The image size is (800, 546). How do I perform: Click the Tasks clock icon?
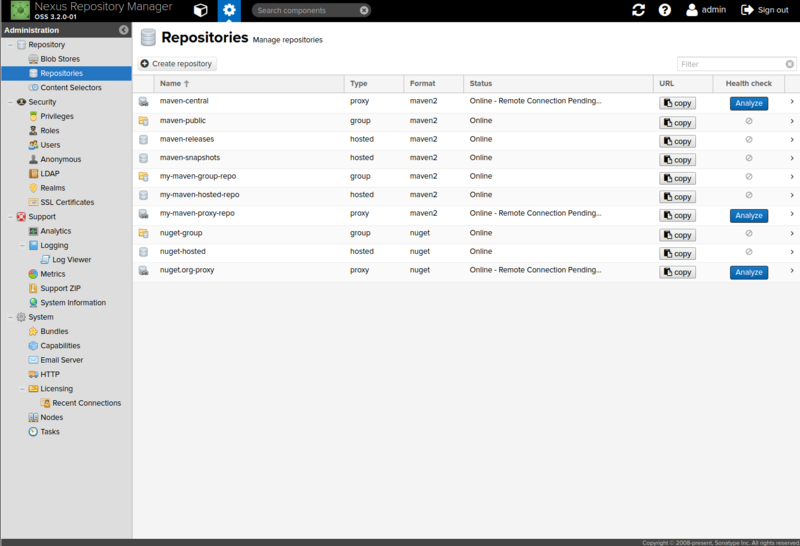(x=33, y=432)
